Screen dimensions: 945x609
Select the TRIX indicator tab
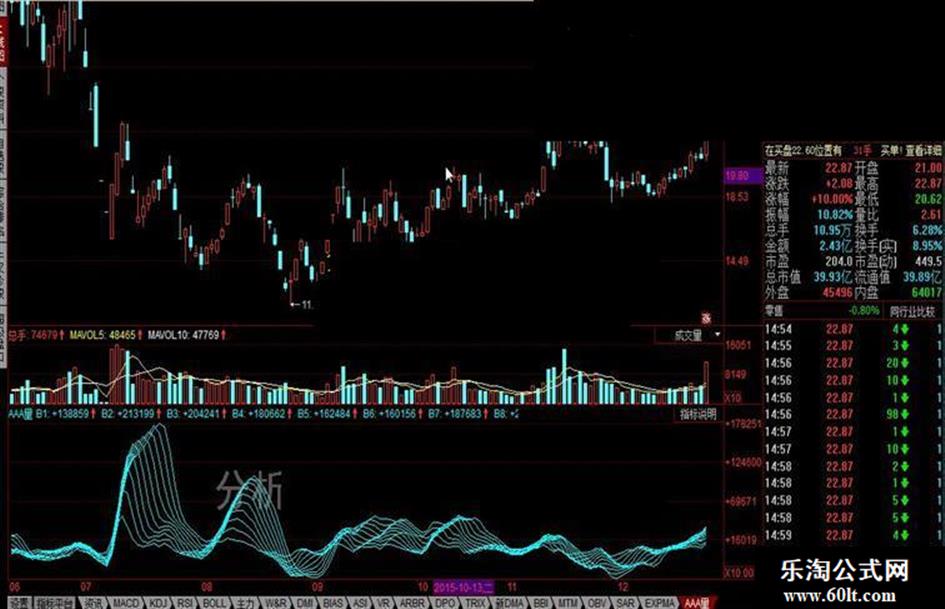(x=475, y=603)
